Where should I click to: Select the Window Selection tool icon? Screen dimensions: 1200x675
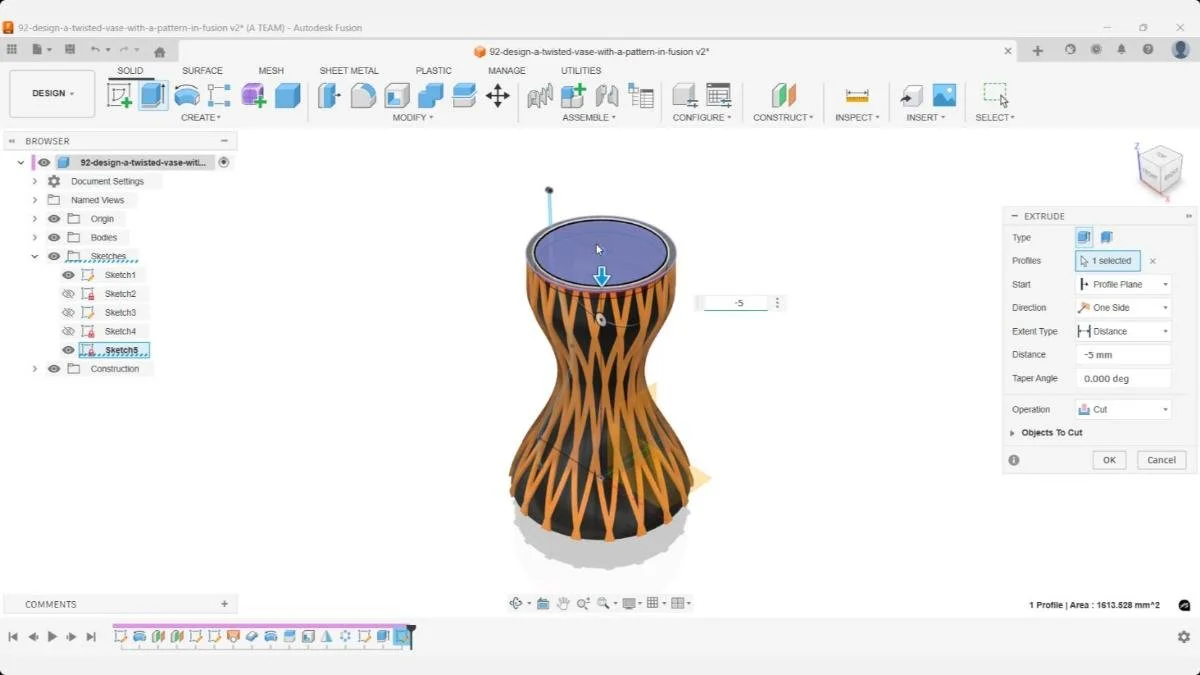tap(995, 95)
